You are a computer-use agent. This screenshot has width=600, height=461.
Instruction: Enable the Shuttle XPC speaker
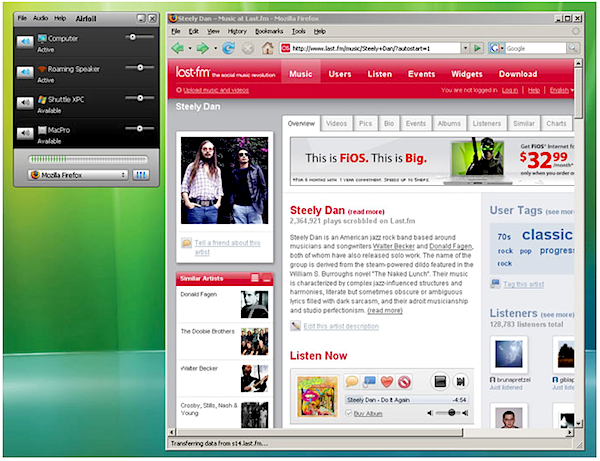pyautogui.click(x=26, y=104)
